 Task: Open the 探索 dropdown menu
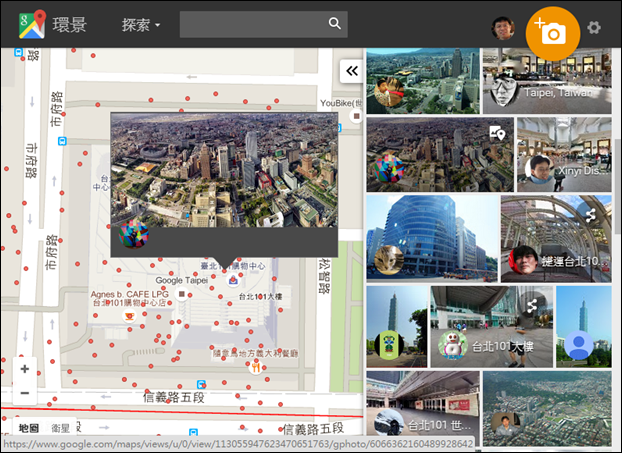click(141, 25)
